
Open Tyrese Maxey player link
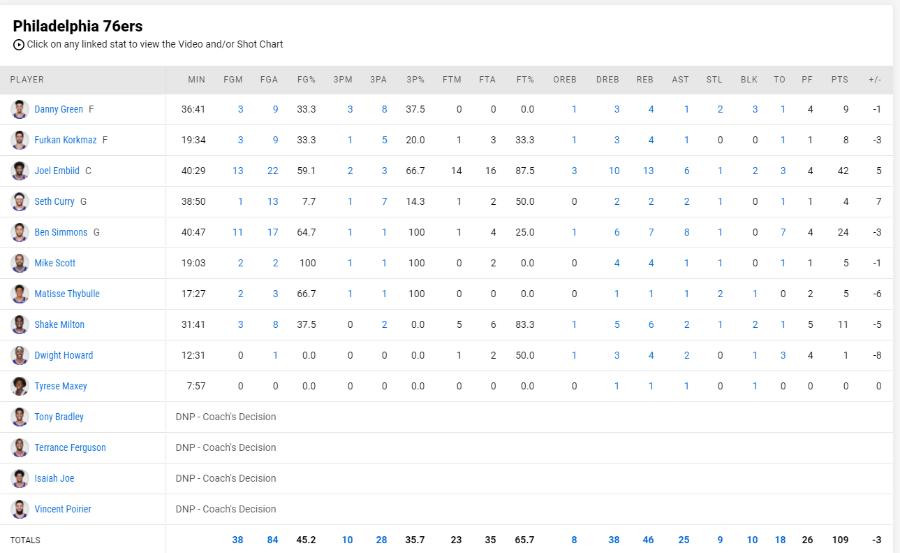click(x=61, y=386)
